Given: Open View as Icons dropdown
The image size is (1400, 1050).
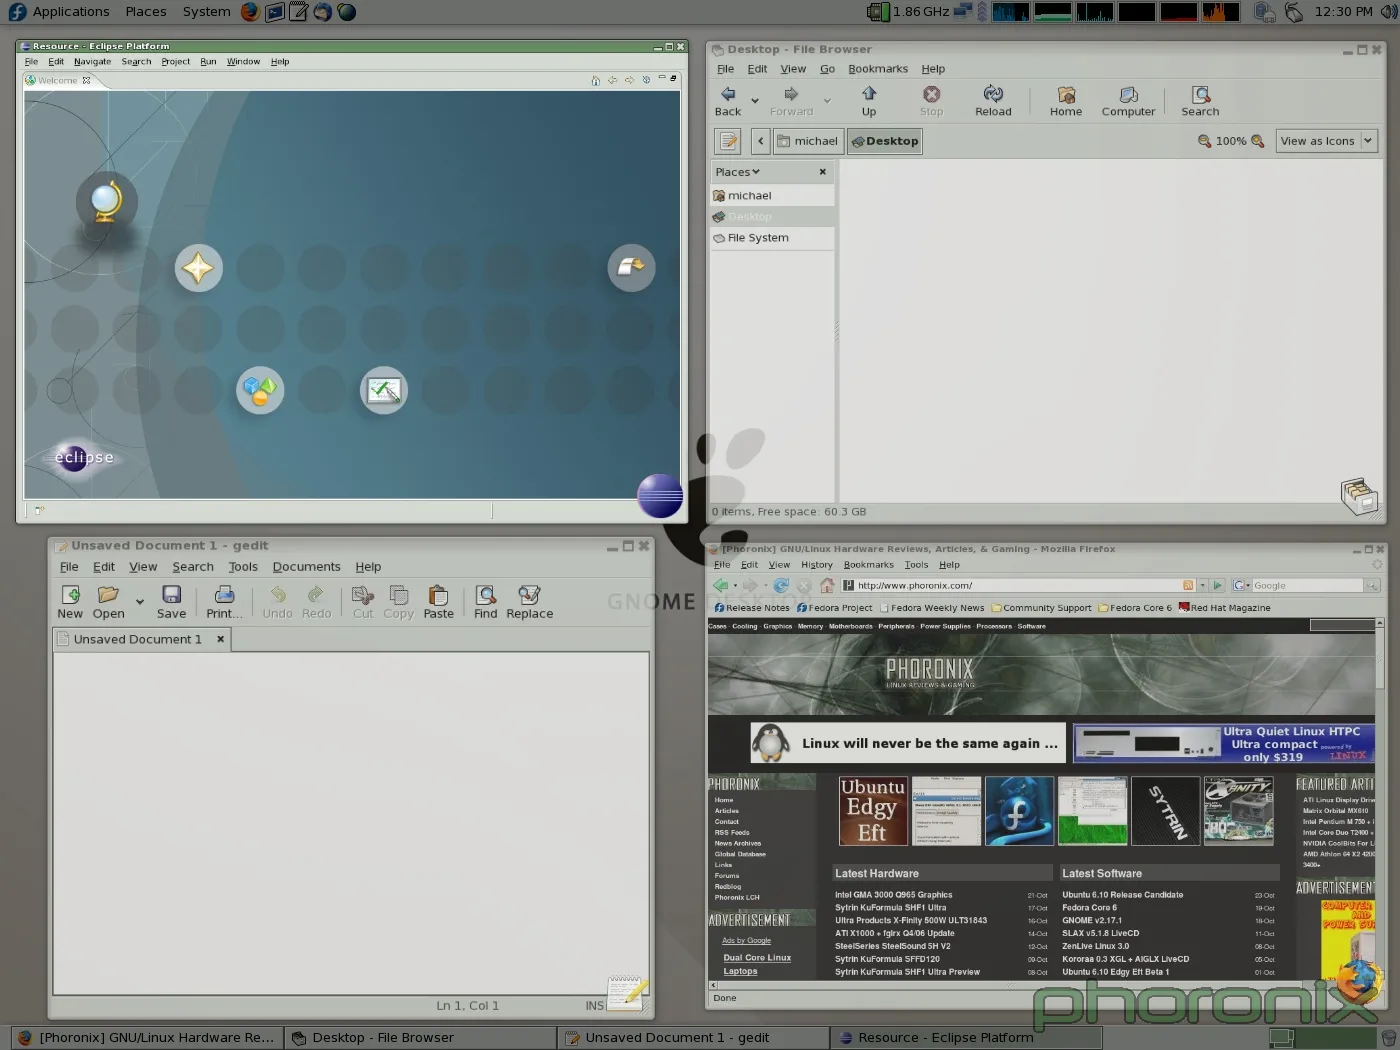Looking at the screenshot, I should [x=1326, y=141].
